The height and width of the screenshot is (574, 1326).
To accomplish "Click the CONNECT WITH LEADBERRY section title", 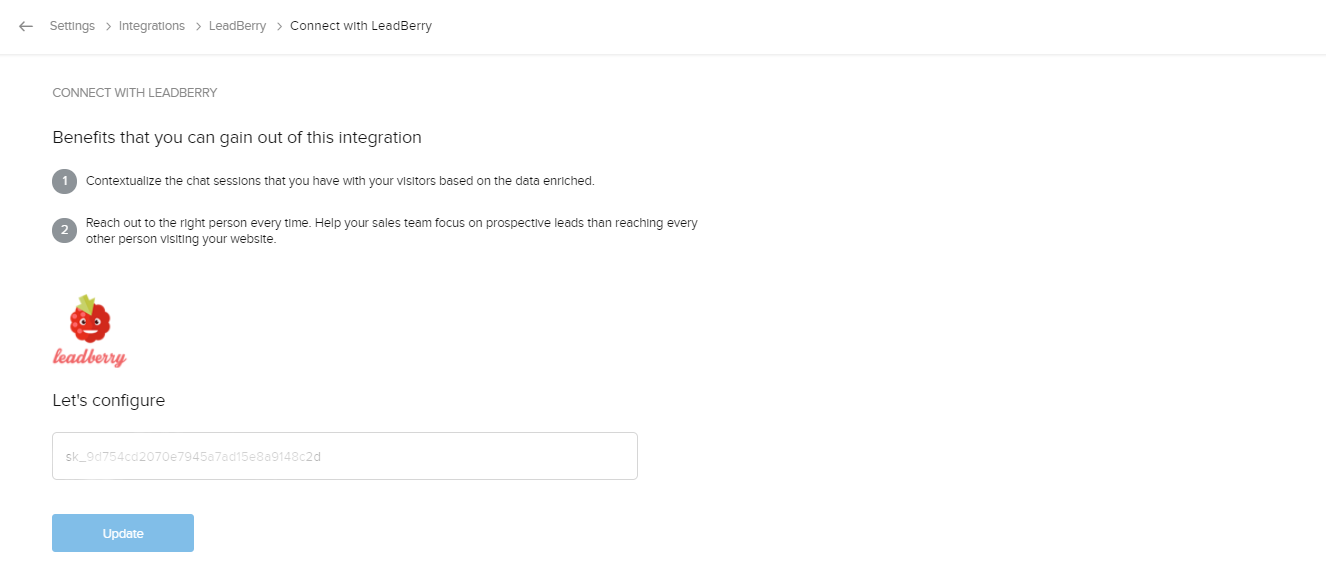I will pyautogui.click(x=135, y=93).
